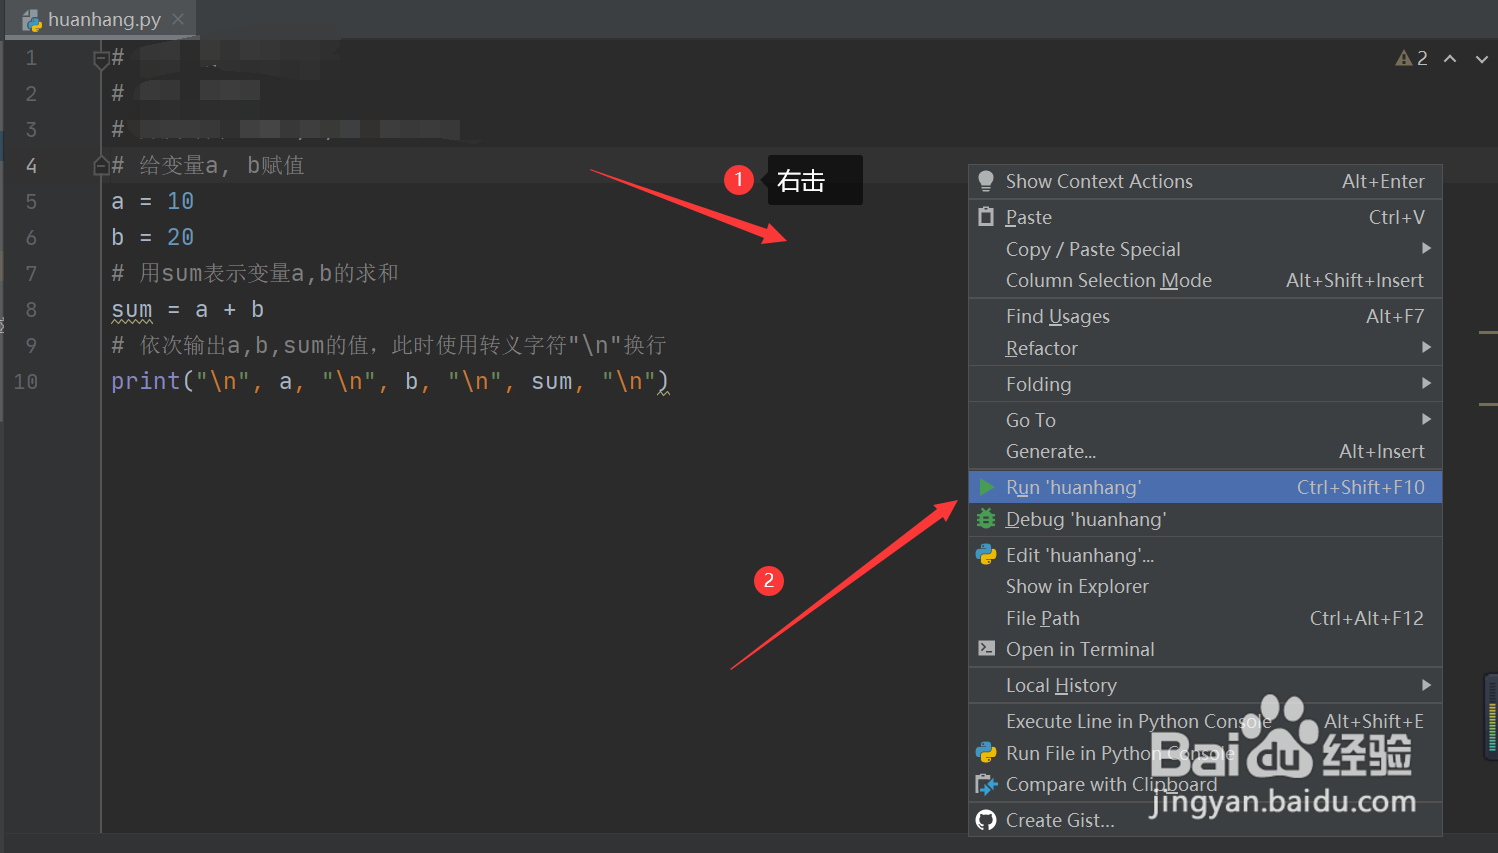Click the lightbulb icon beside Show Context Actions
Viewport: 1498px width, 853px height.
(x=986, y=181)
